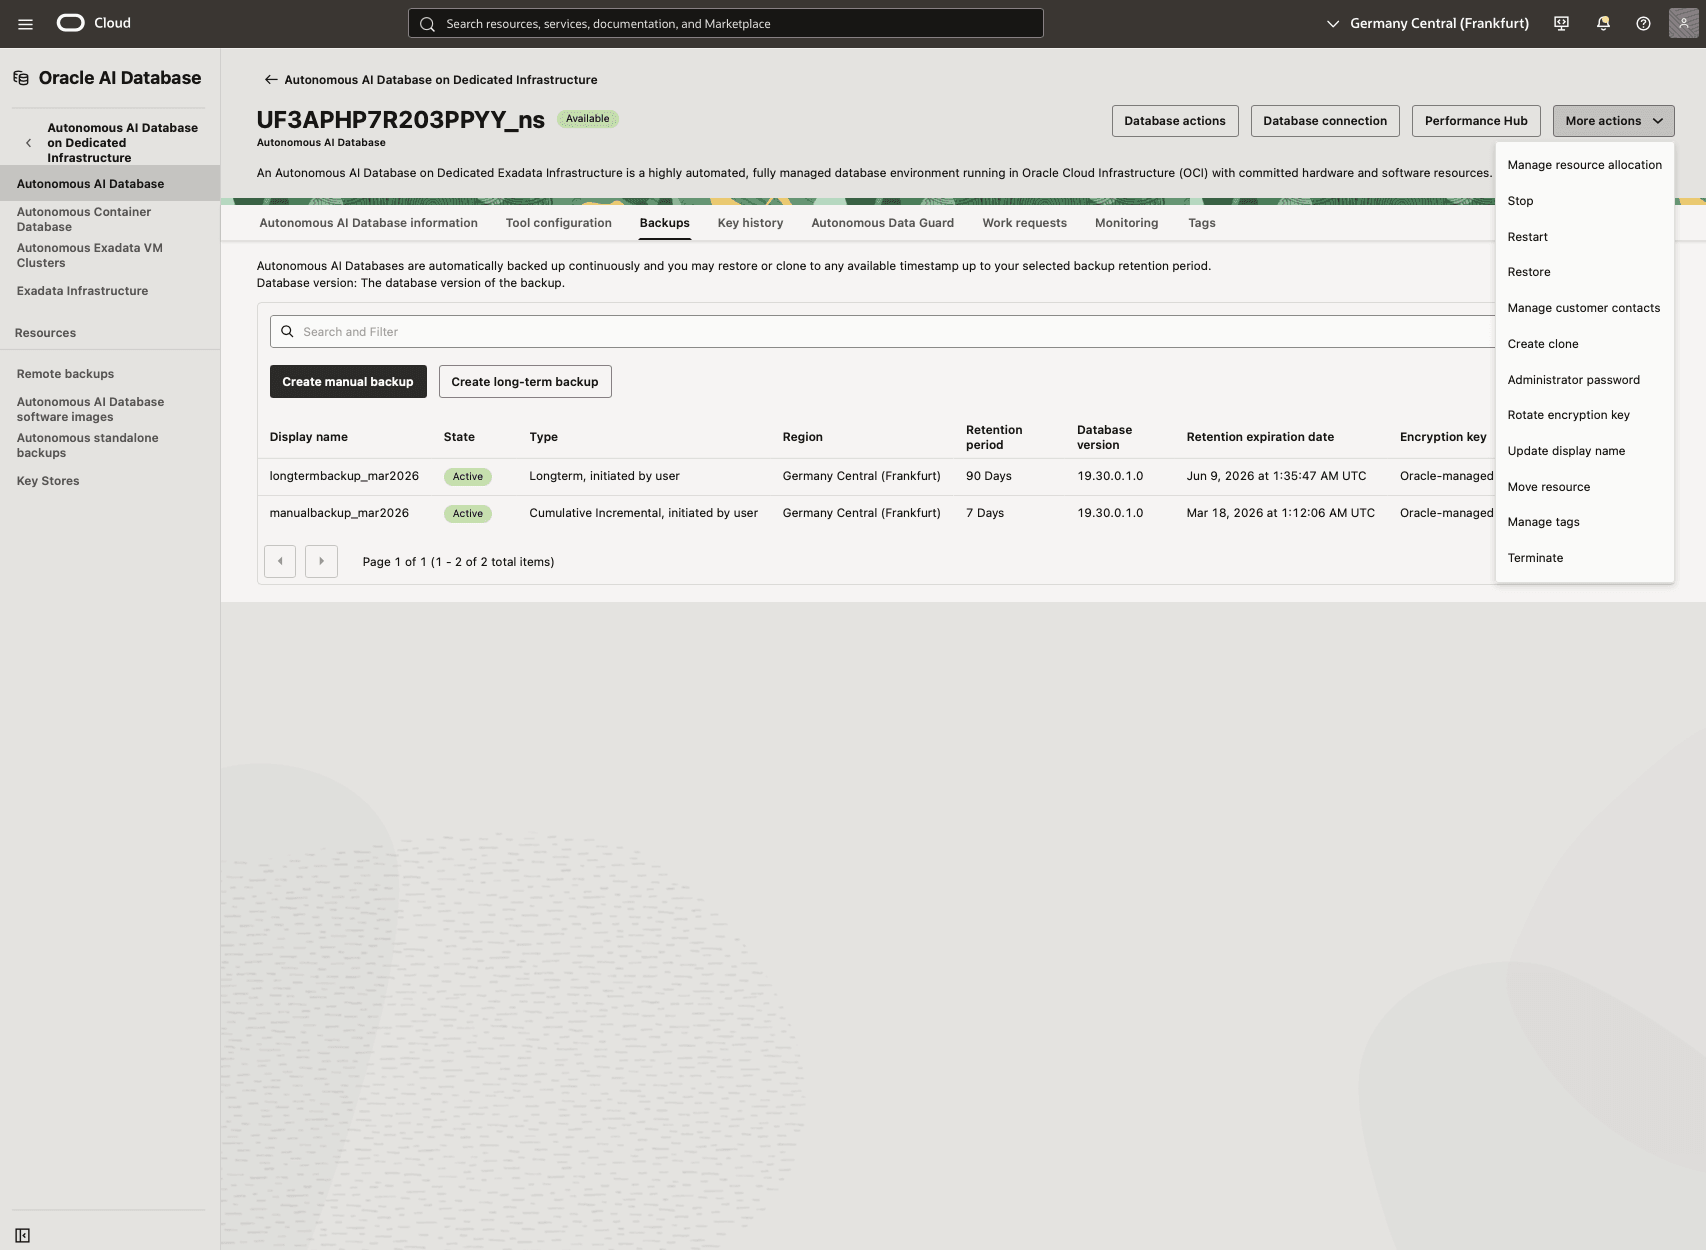Click the search magnifier icon in top bar
This screenshot has height=1250, width=1706.
(x=427, y=24)
